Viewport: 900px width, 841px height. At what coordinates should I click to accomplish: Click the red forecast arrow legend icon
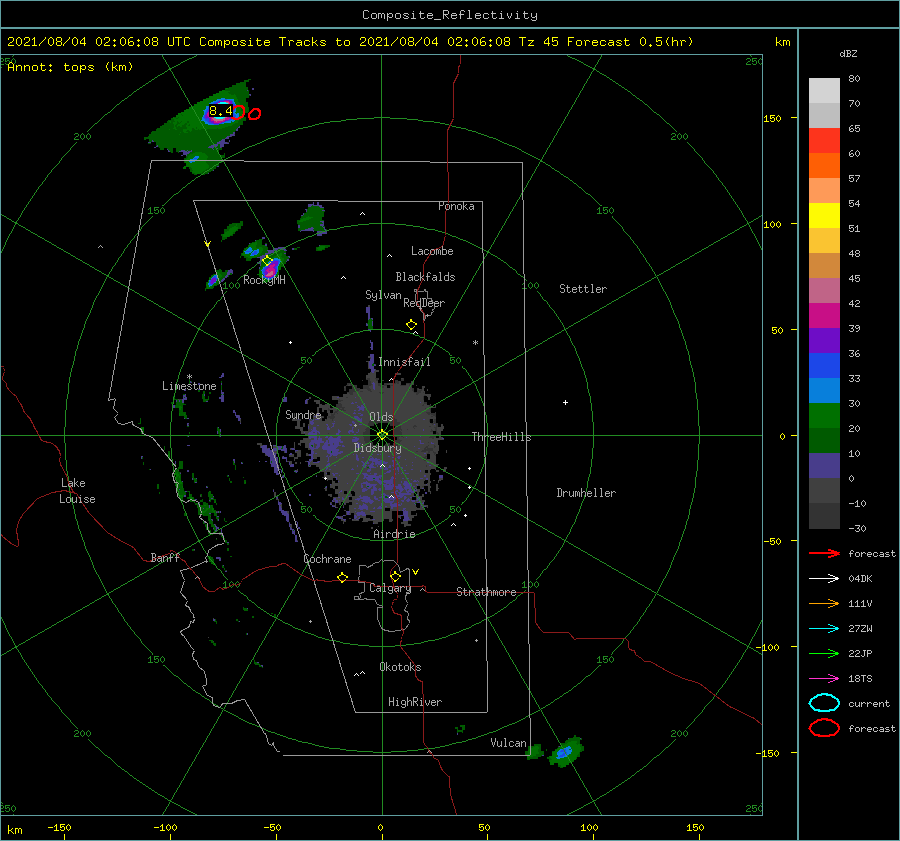[x=824, y=553]
